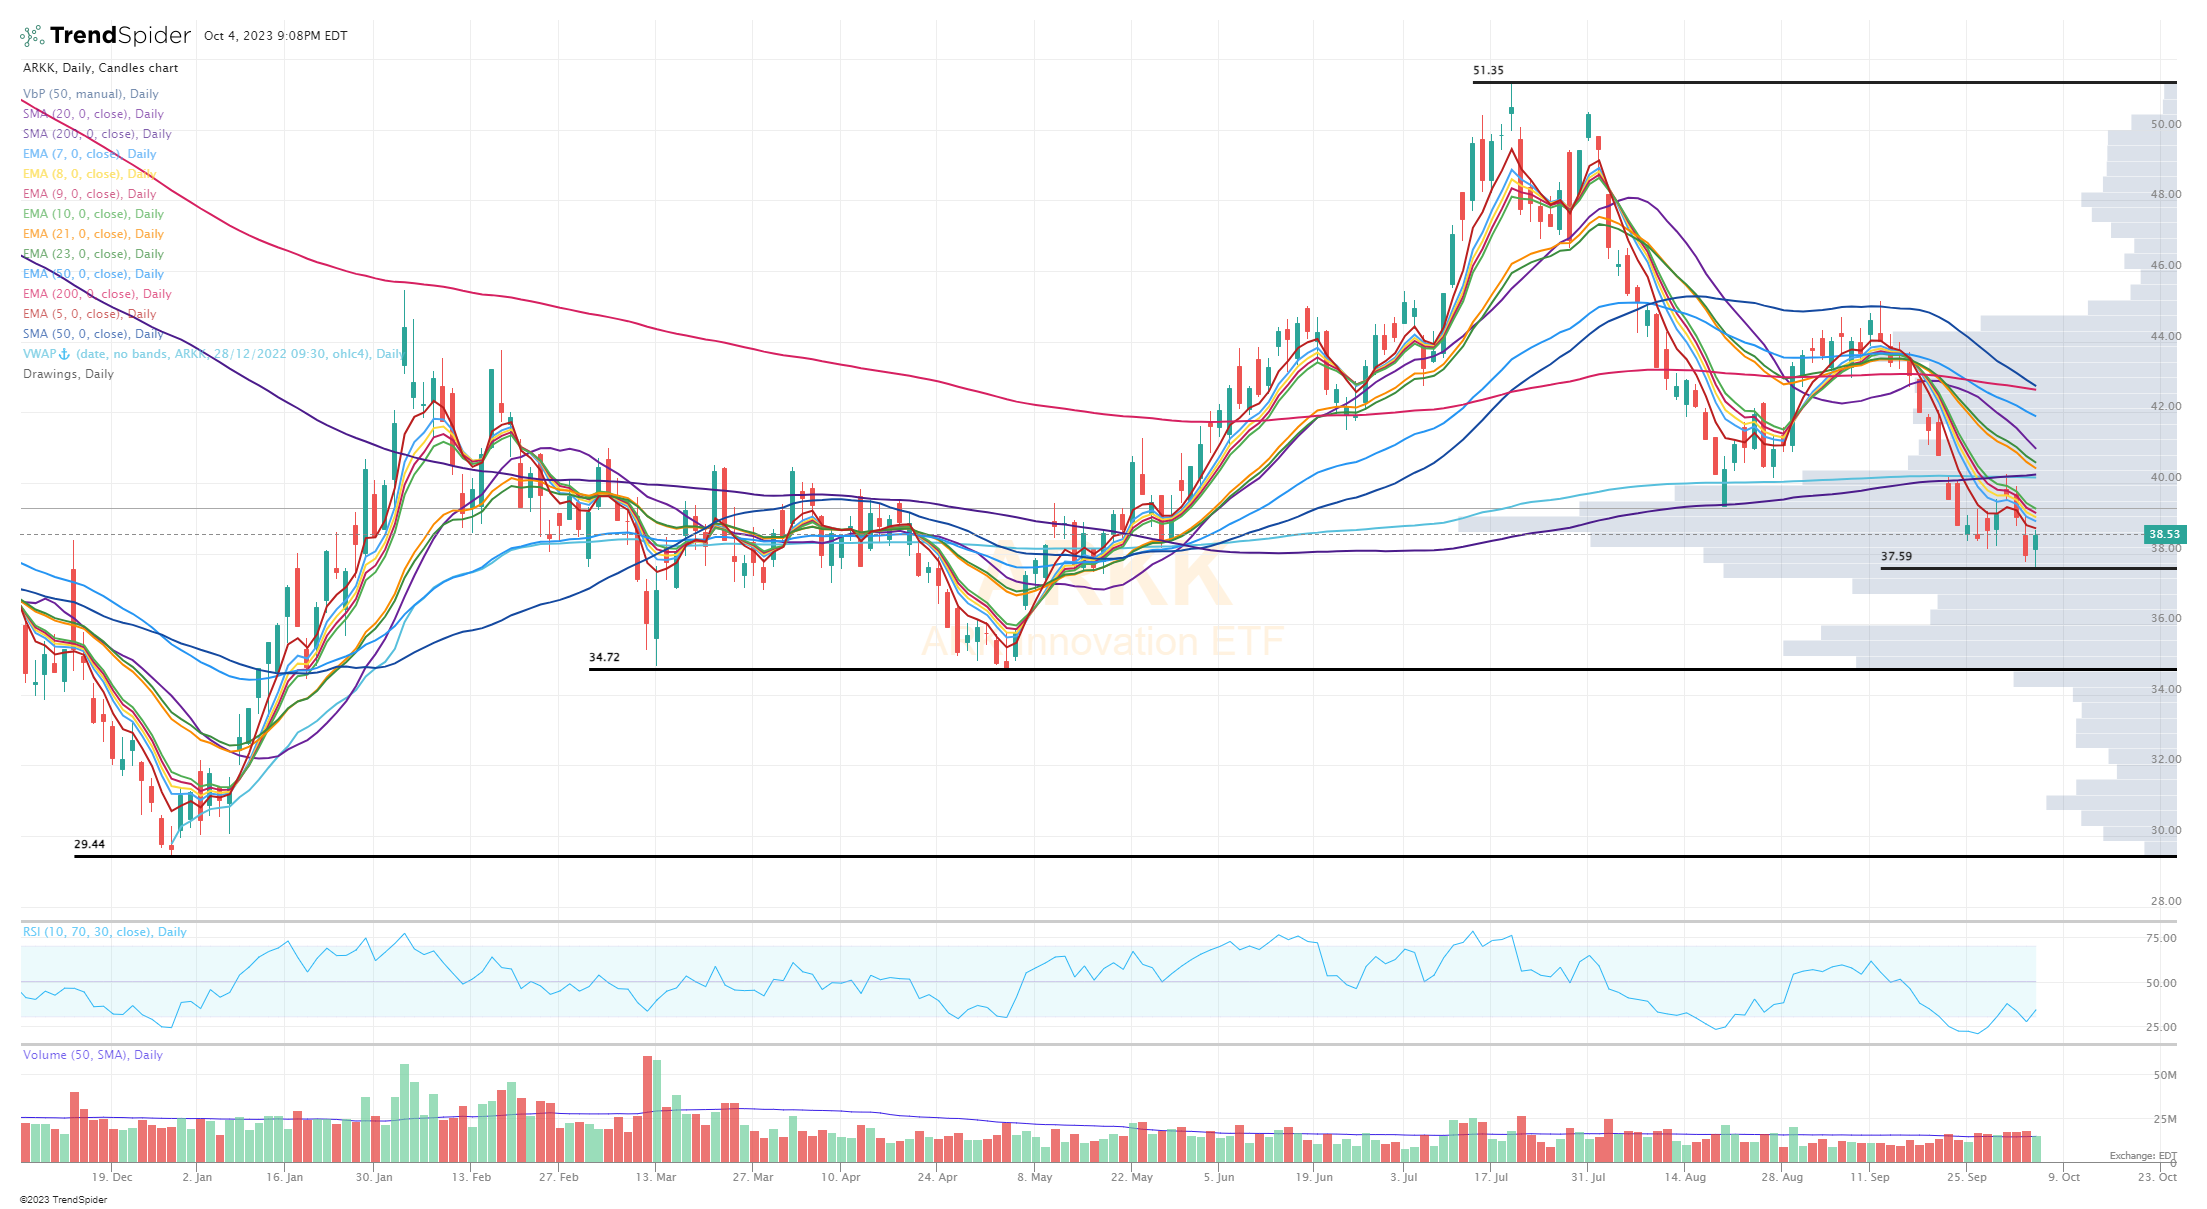2207x1209 pixels.
Task: Select 'EMA (7, 0, close), Daily' legend entry
Action: pos(89,154)
